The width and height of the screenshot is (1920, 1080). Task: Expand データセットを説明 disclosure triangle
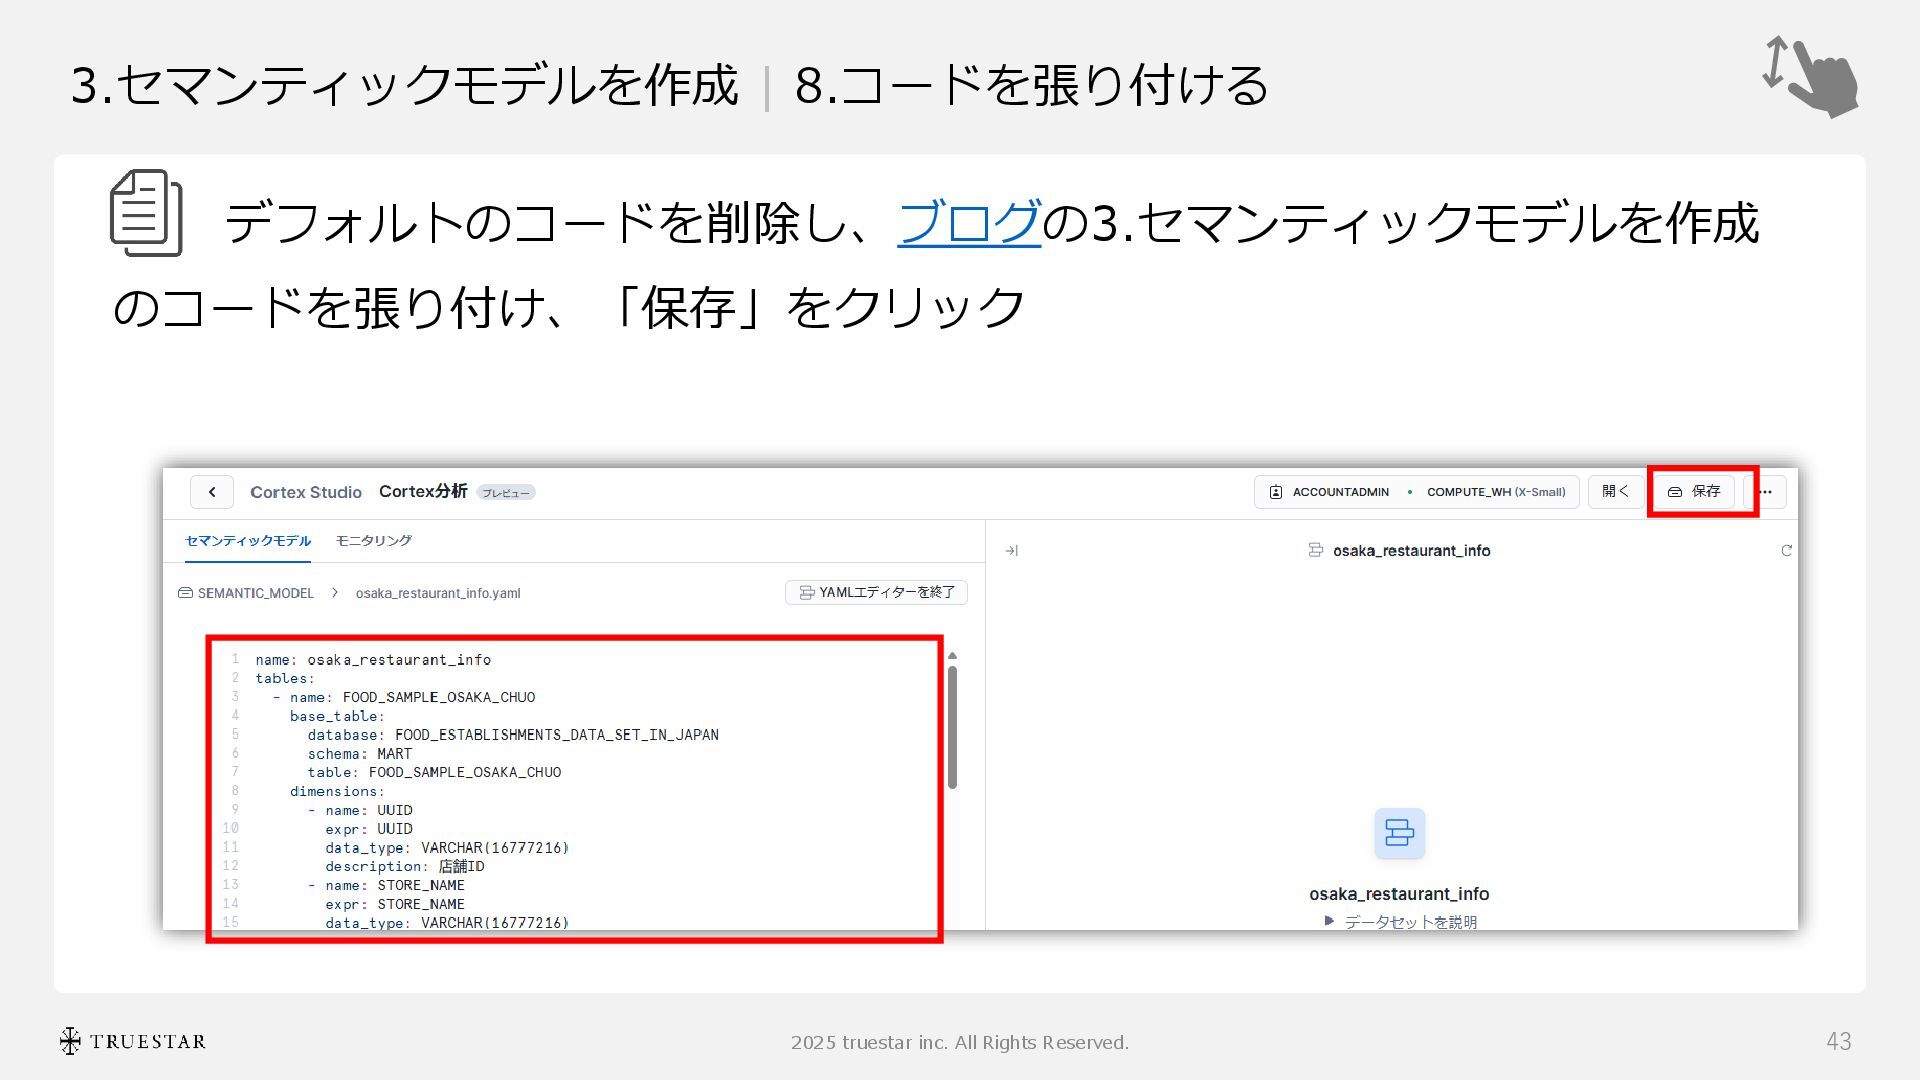coord(1329,921)
